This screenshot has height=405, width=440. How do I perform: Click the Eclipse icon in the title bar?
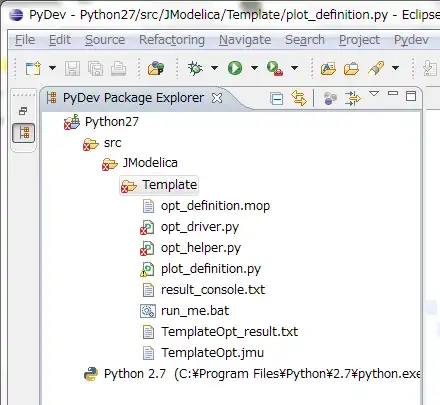16,15
